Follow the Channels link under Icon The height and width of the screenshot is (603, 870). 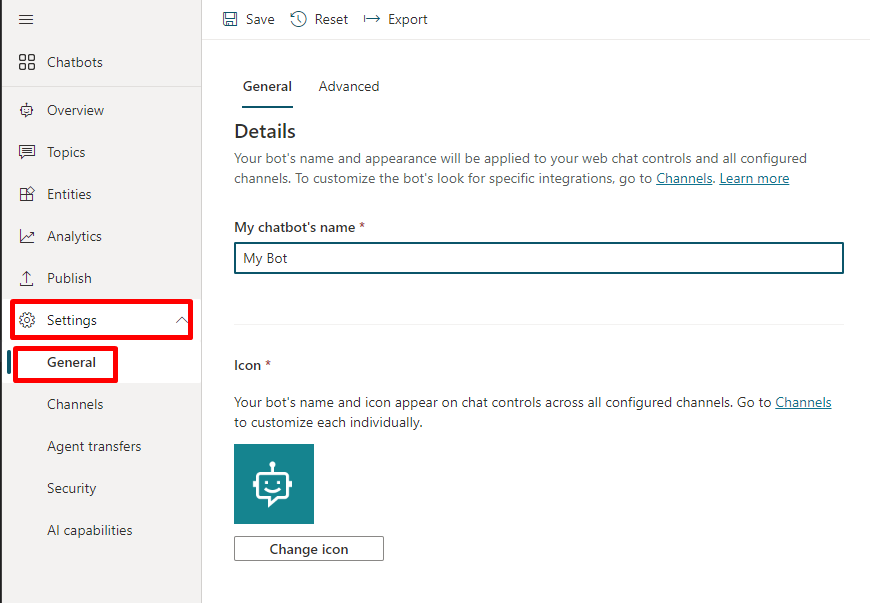[803, 402]
